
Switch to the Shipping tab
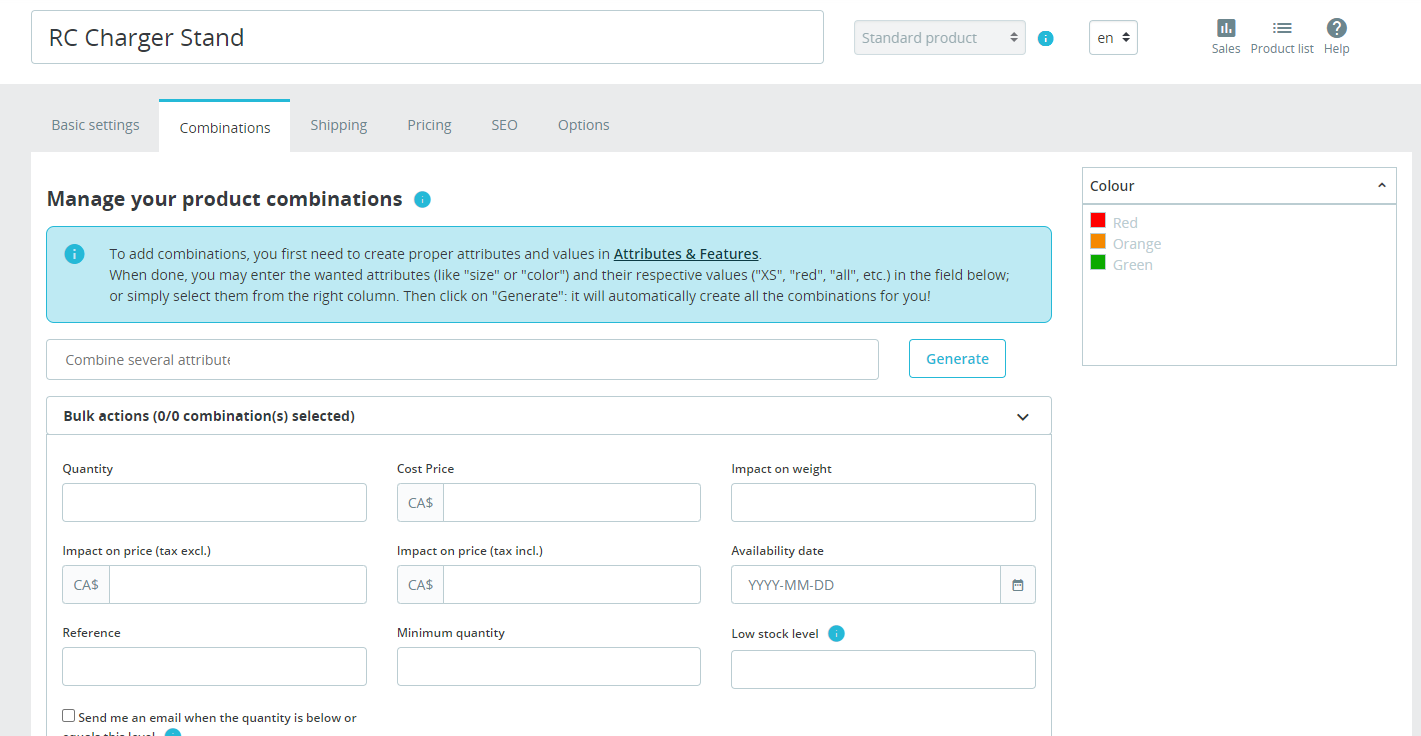338,125
